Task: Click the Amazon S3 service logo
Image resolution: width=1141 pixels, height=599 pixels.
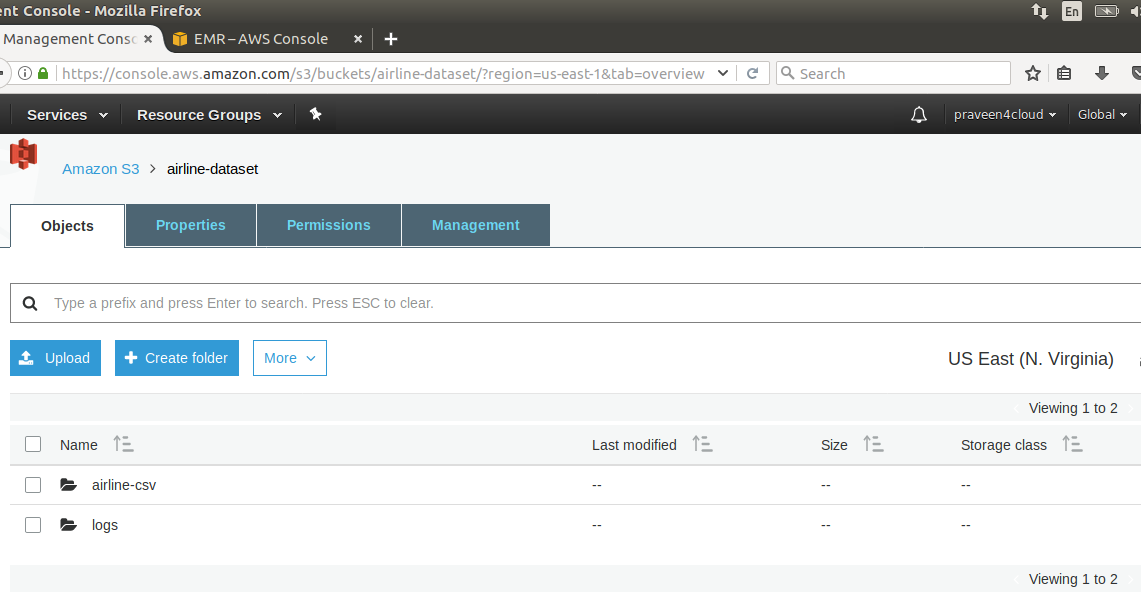Action: click(x=22, y=154)
